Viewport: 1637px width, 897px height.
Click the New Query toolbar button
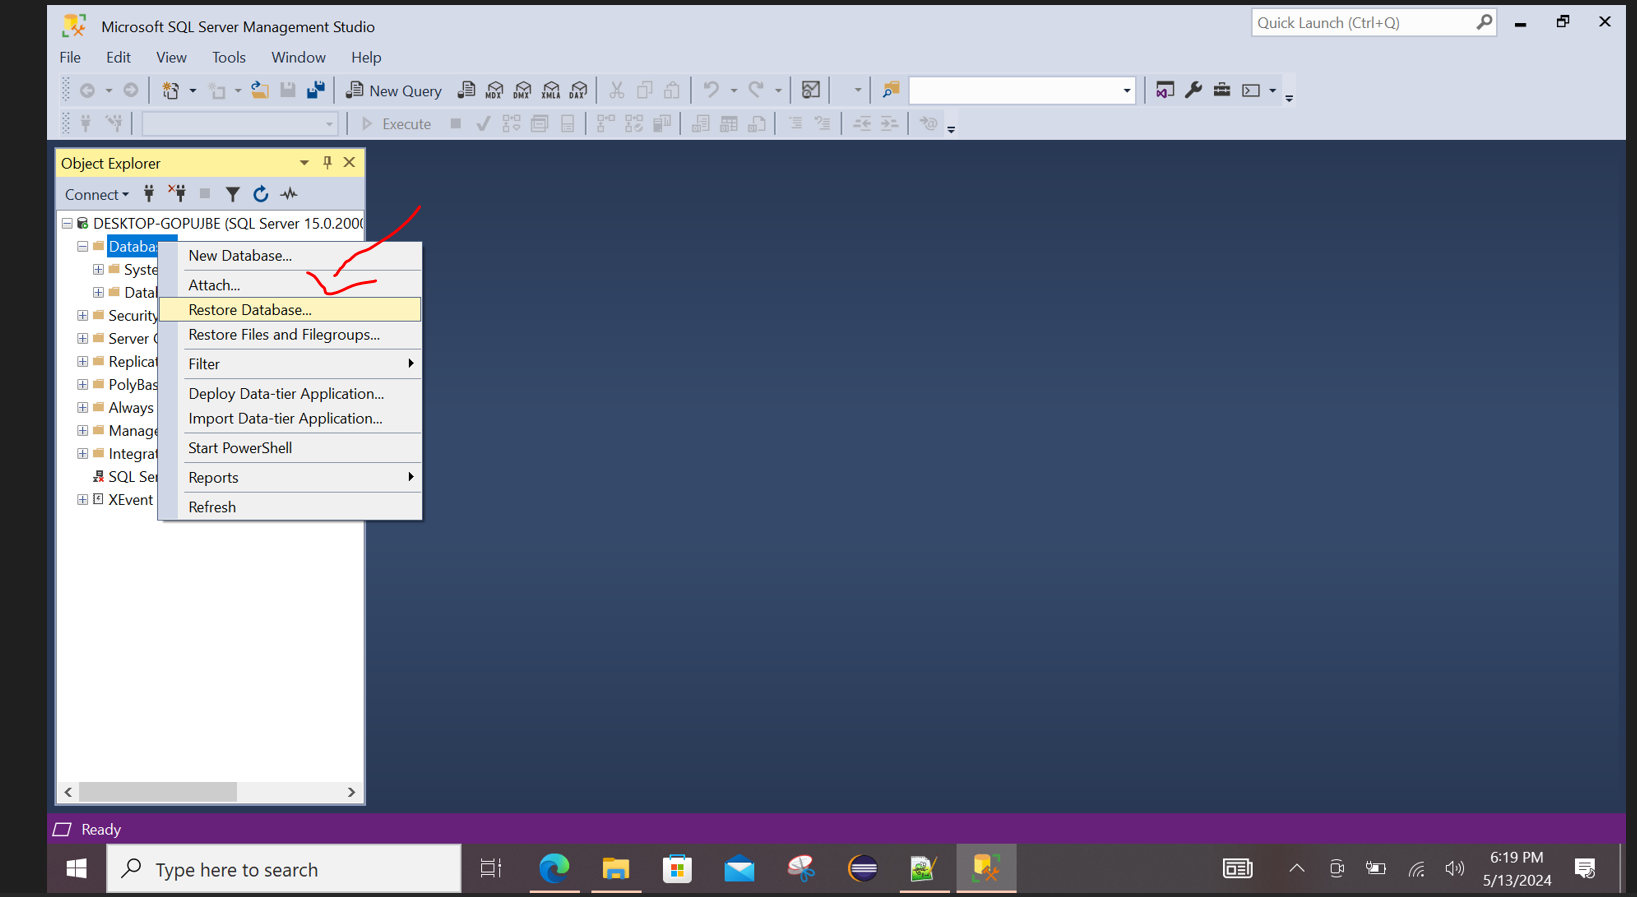(393, 90)
